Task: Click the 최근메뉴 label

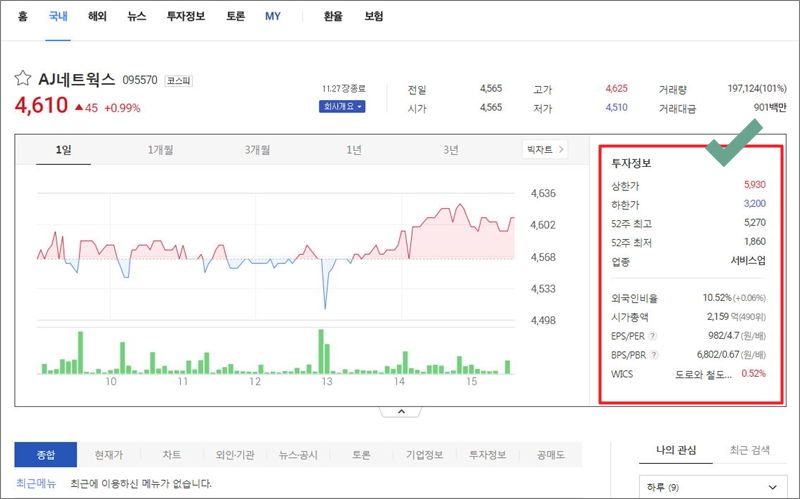Action: coord(35,483)
